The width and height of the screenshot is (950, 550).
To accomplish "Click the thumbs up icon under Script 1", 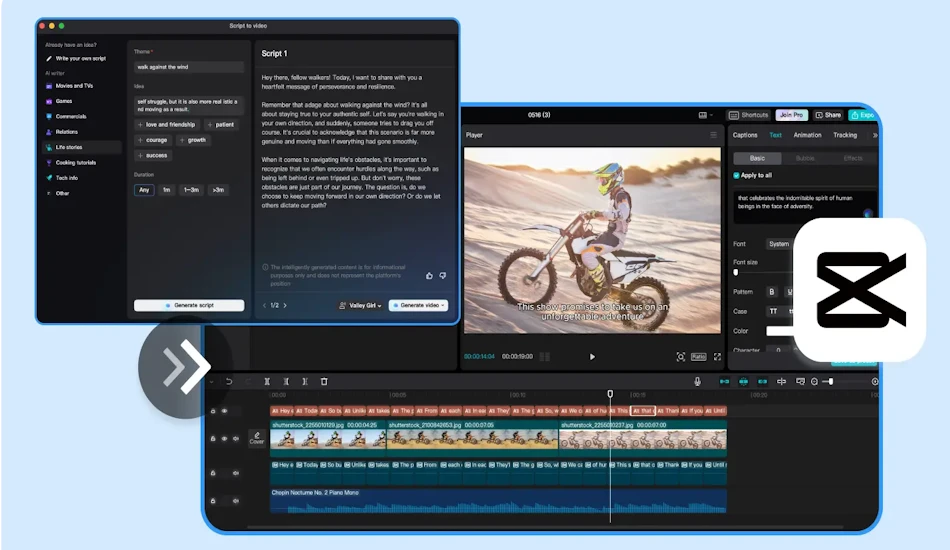I will (430, 276).
